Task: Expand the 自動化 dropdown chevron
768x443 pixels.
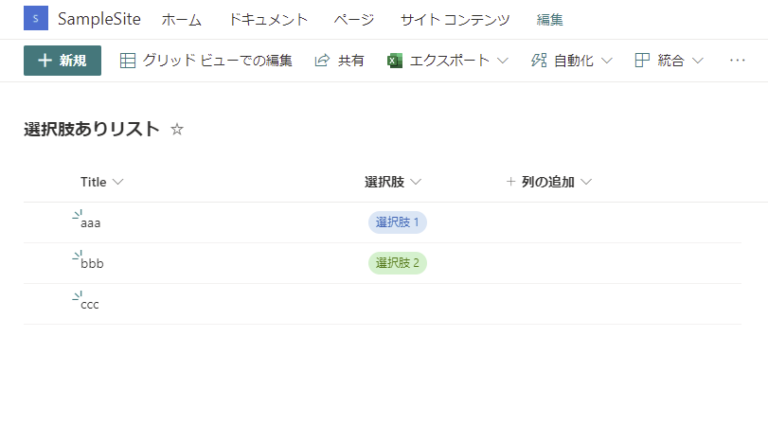Action: [608, 61]
